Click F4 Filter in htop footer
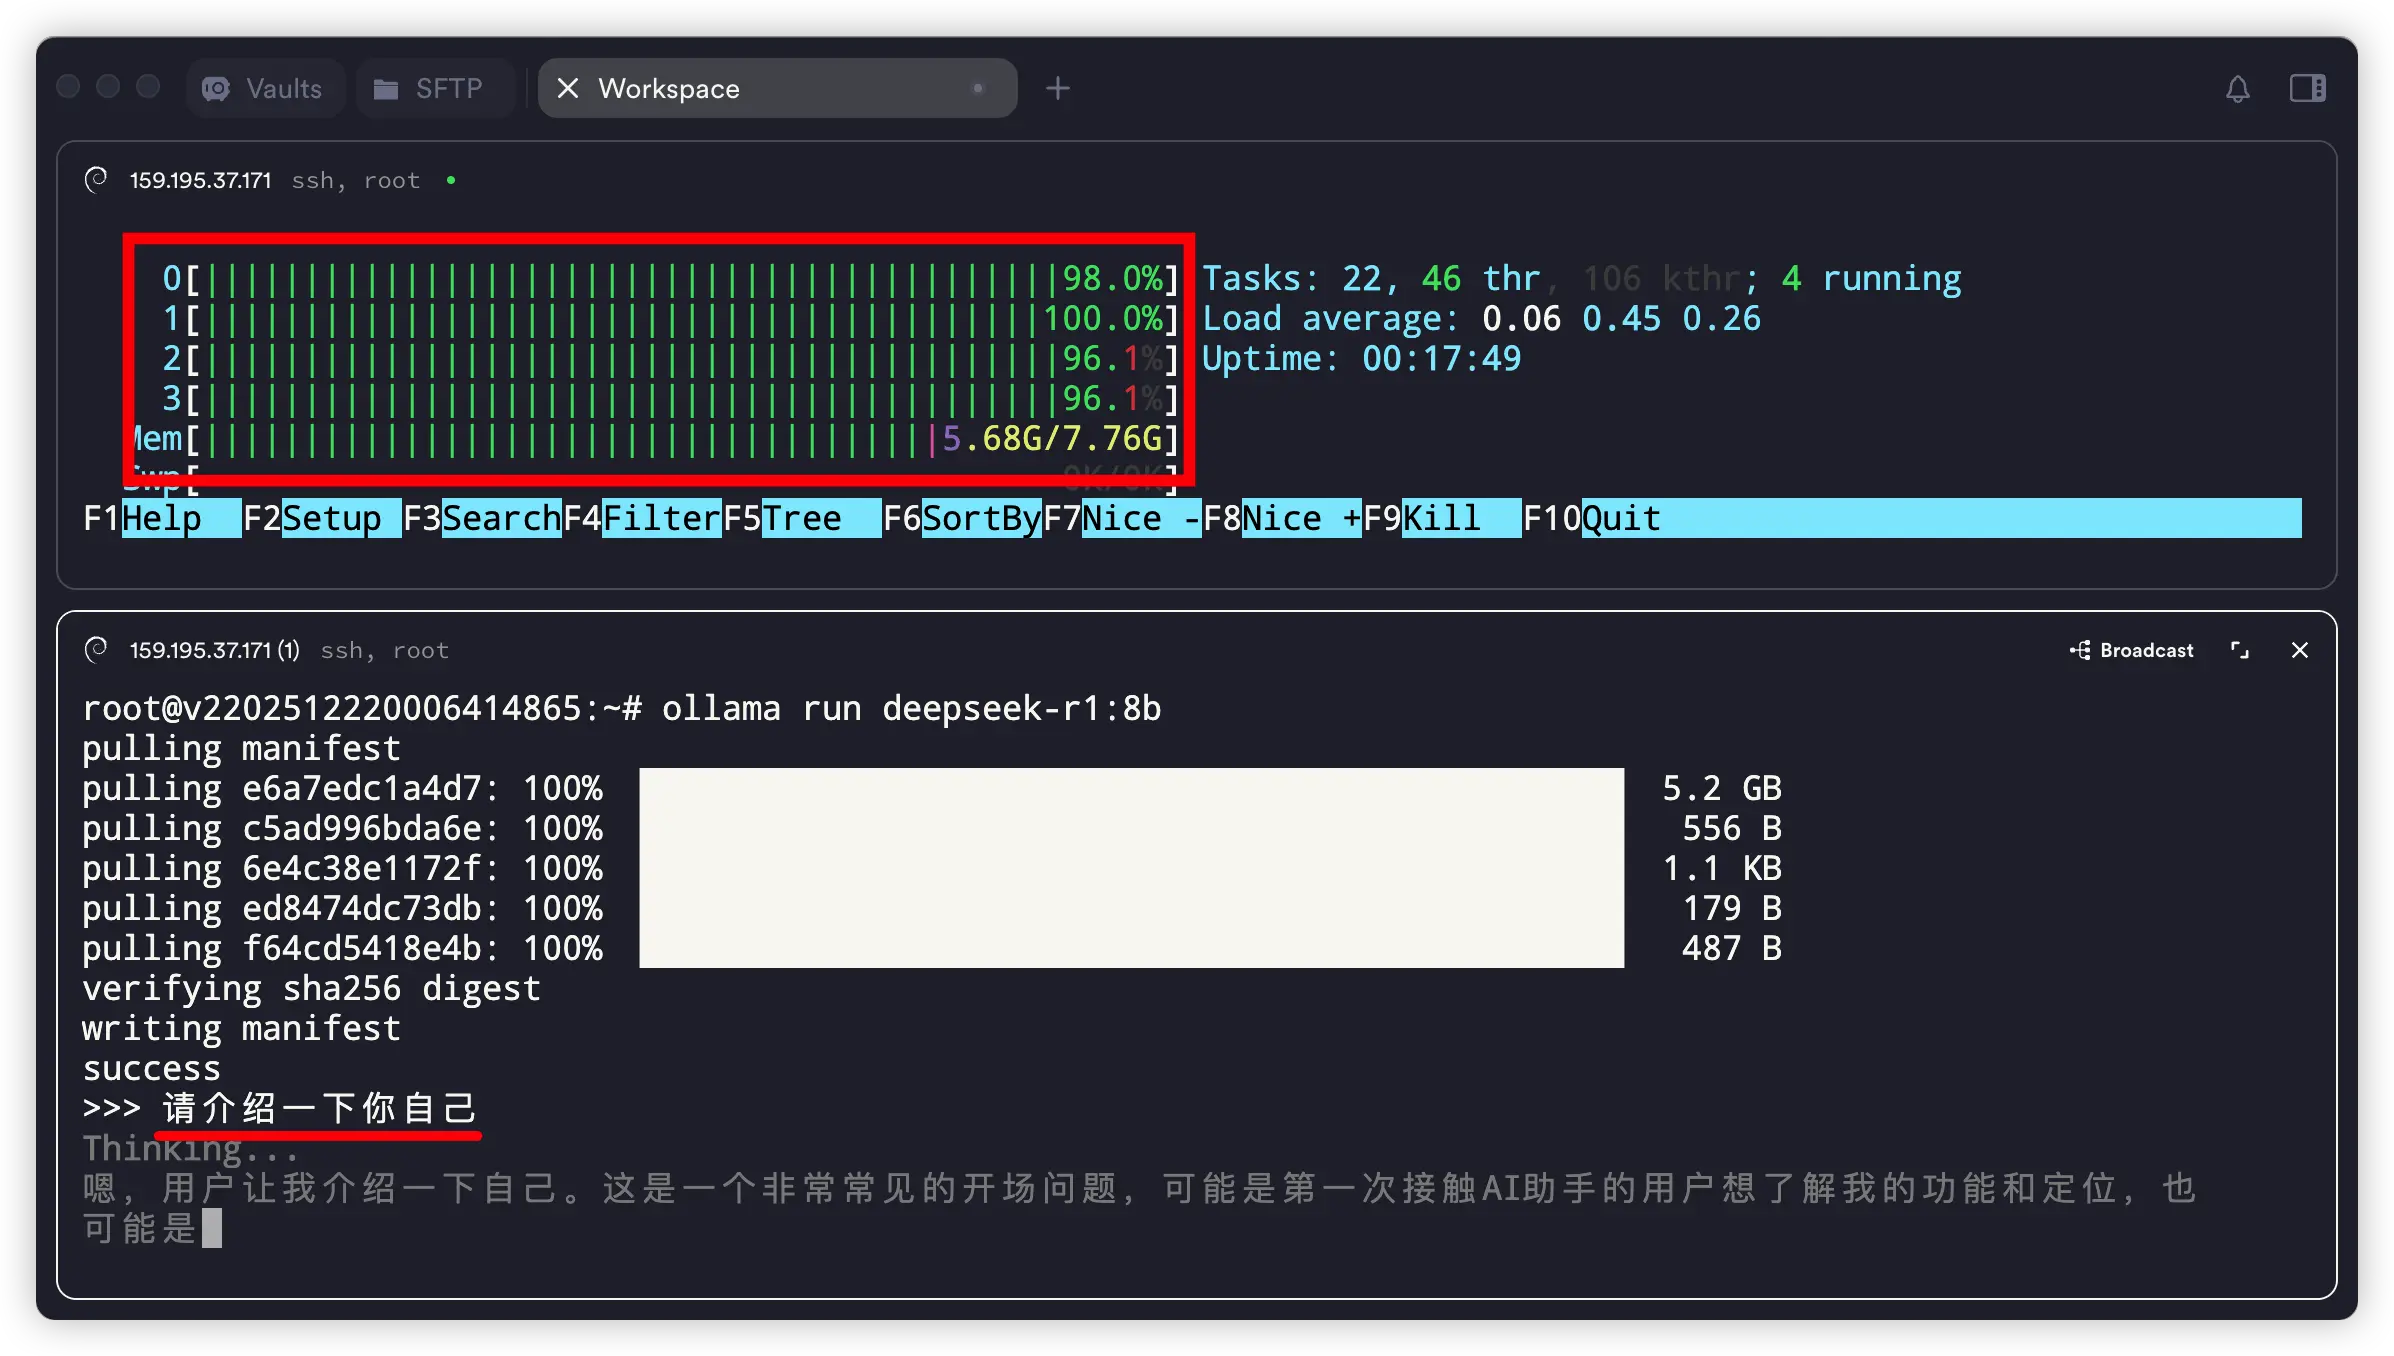The width and height of the screenshot is (2394, 1356). tap(660, 518)
